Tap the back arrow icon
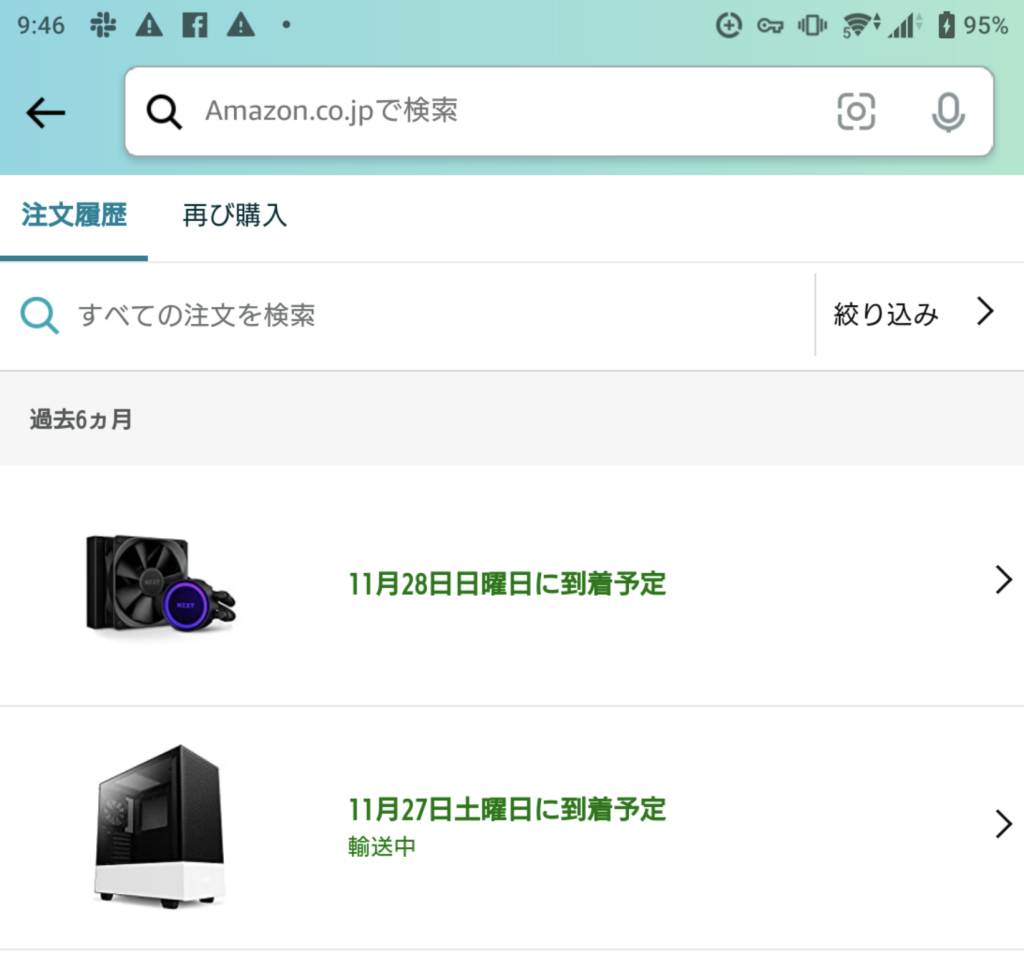Viewport: 1024px width, 970px height. pyautogui.click(x=45, y=113)
